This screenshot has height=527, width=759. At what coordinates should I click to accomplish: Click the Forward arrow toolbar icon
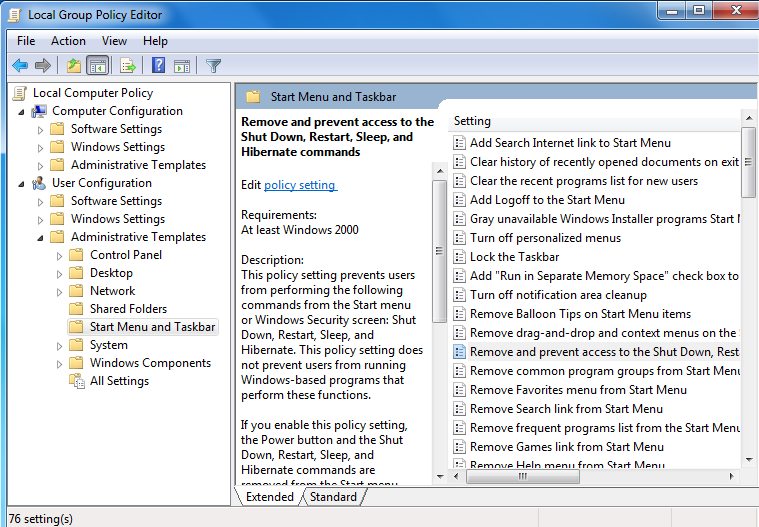[x=43, y=65]
